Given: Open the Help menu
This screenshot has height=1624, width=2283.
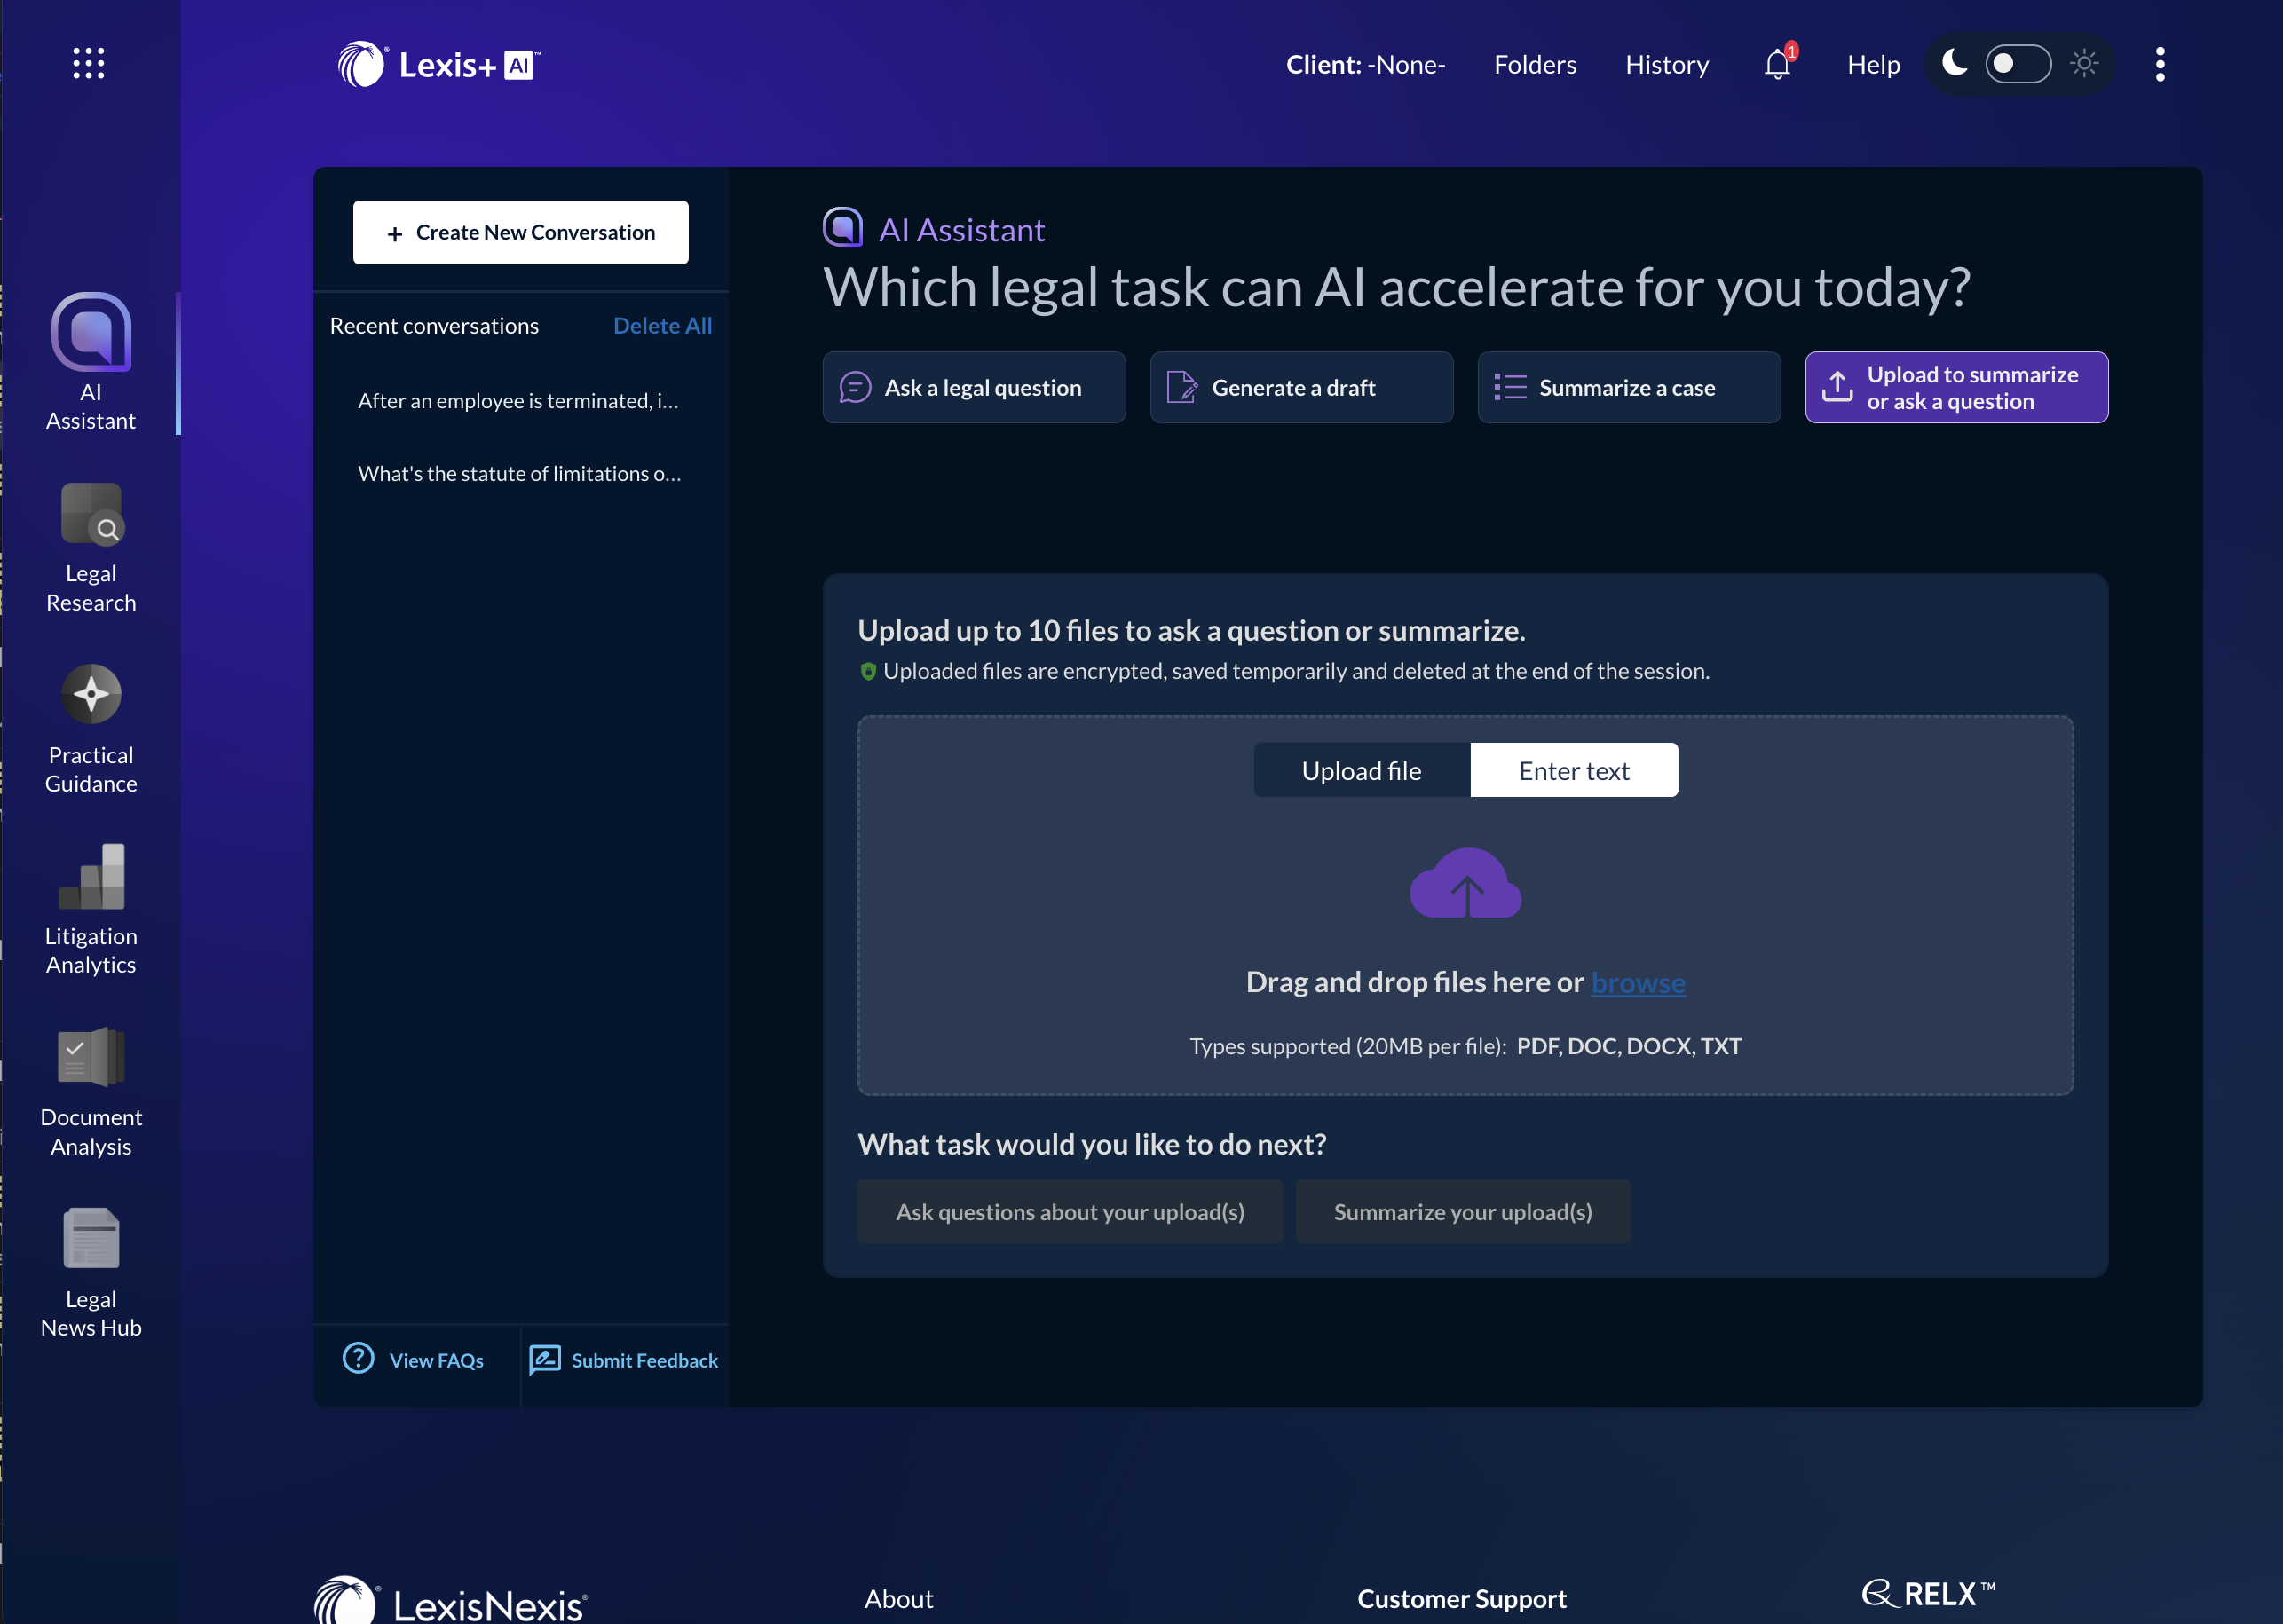Looking at the screenshot, I should (1873, 65).
